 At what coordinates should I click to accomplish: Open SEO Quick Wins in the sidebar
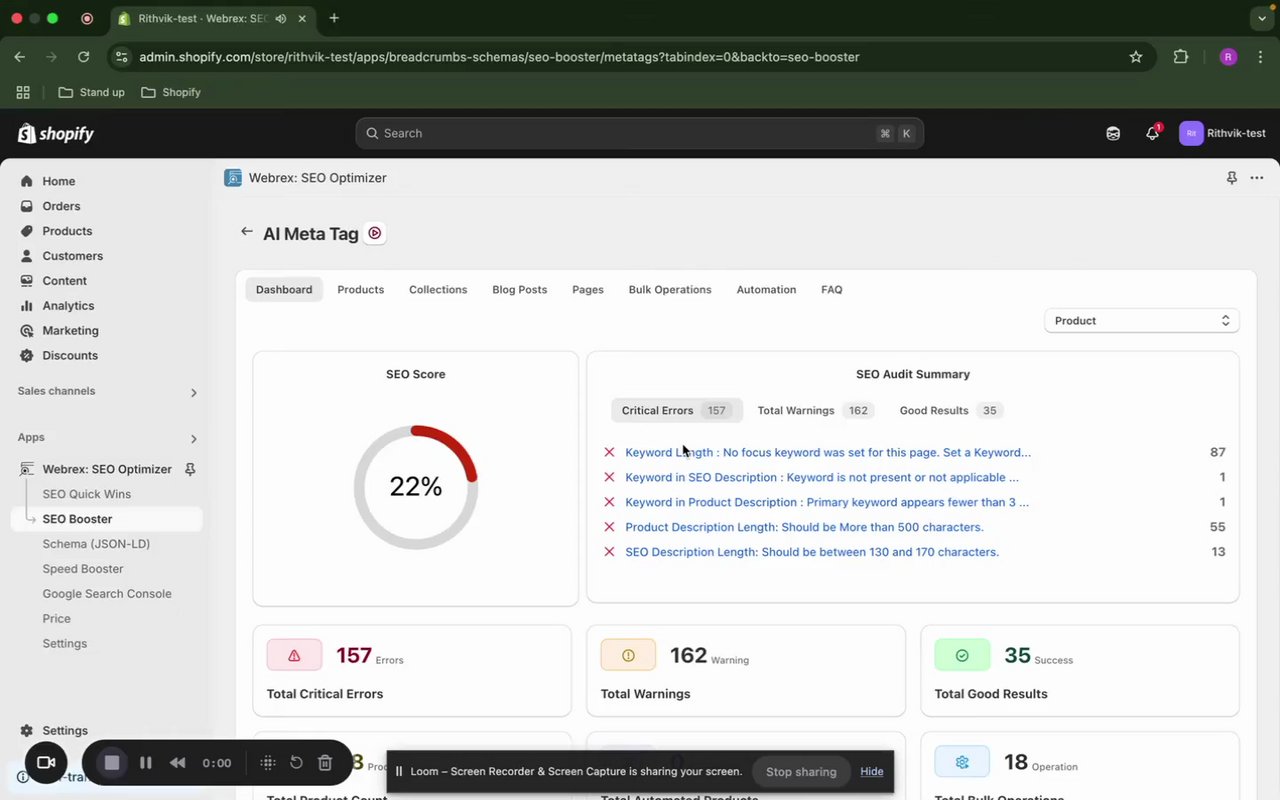click(87, 494)
